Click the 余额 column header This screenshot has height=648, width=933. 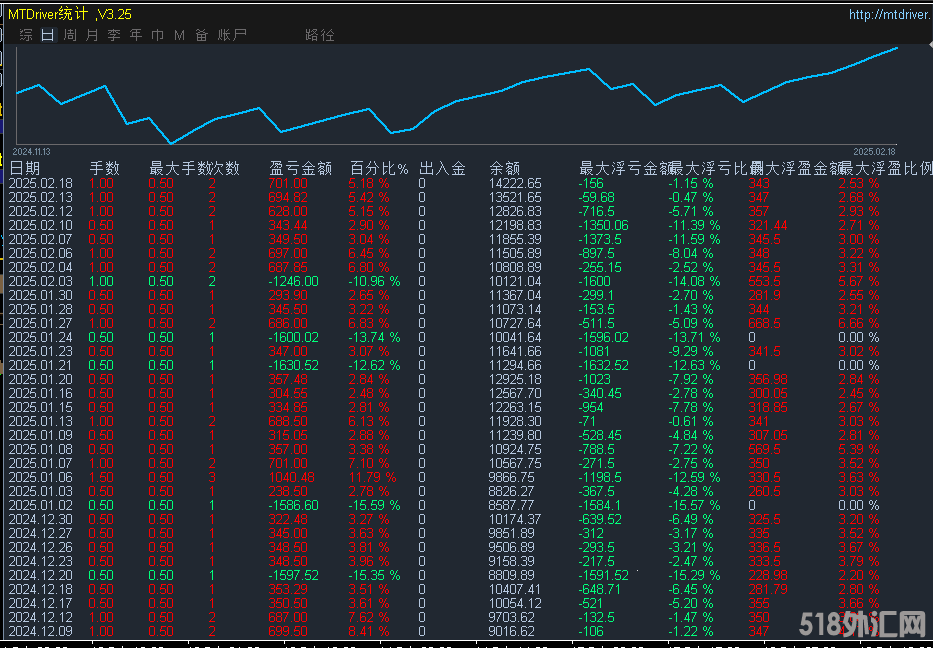(x=505, y=168)
